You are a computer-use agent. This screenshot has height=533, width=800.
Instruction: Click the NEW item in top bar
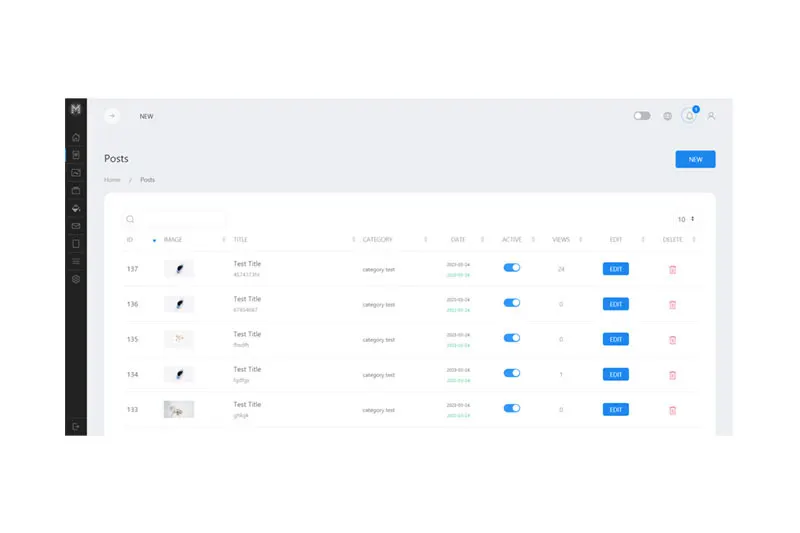(x=146, y=116)
